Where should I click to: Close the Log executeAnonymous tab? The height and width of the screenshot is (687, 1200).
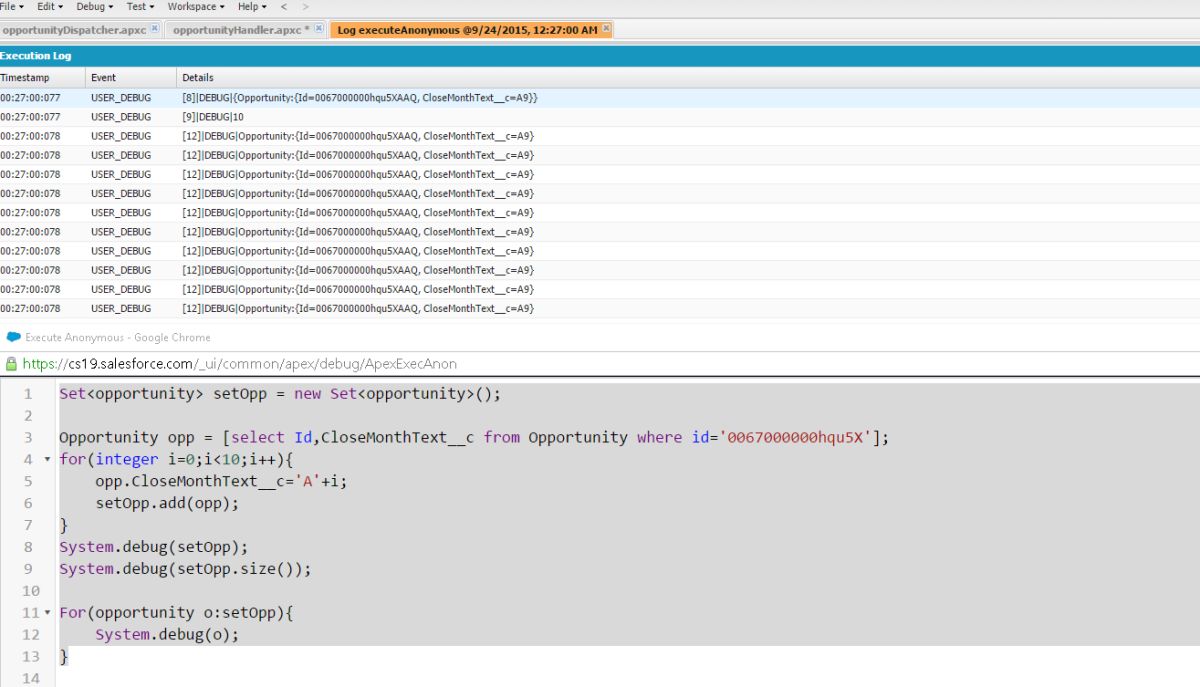(x=605, y=29)
